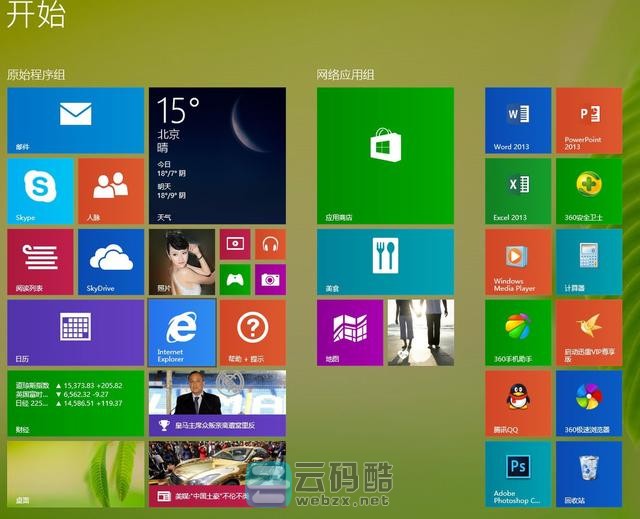The width and height of the screenshot is (640, 519).
Task: Open Adobe Photoshop tile
Action: pyautogui.click(x=518, y=474)
